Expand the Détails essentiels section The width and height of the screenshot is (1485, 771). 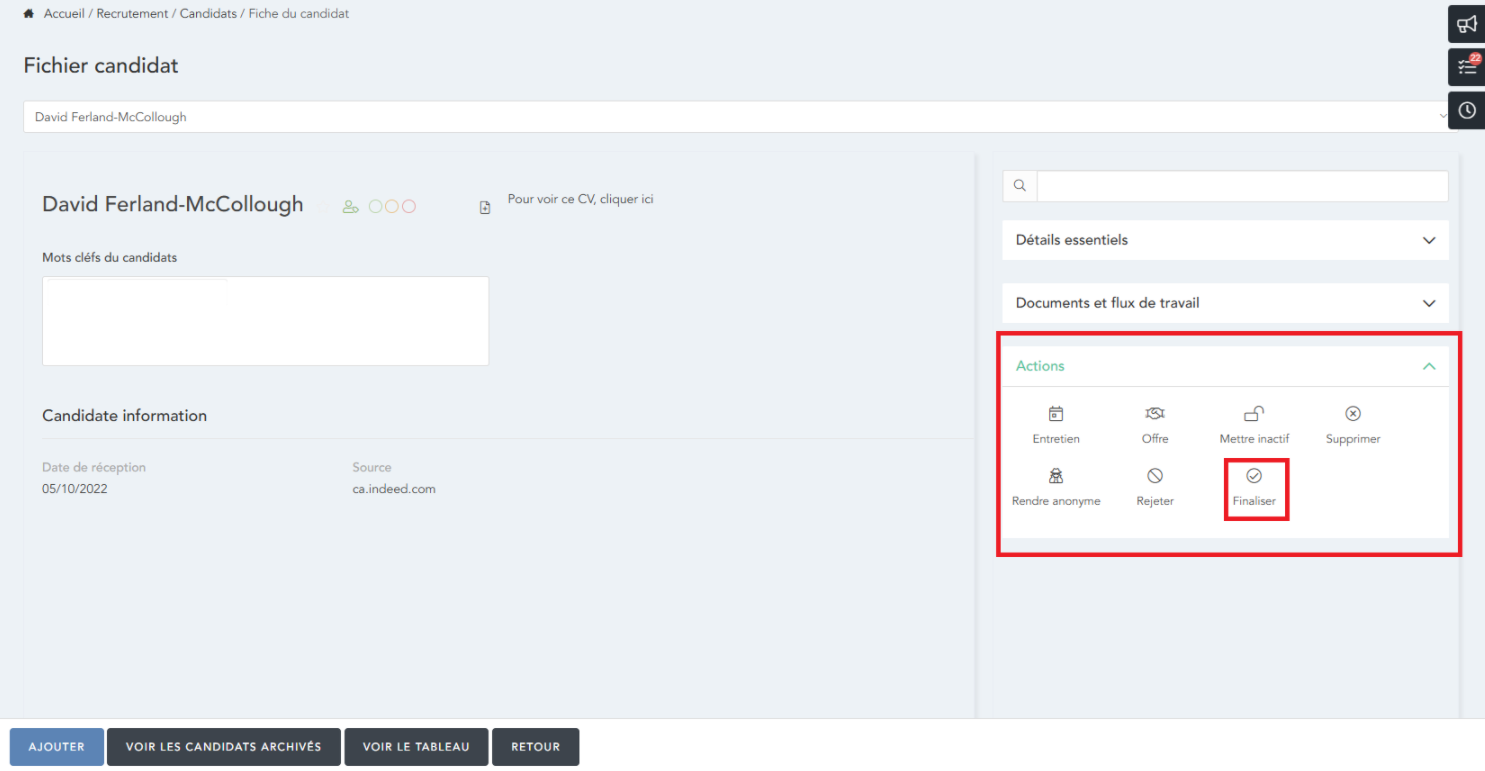1225,240
